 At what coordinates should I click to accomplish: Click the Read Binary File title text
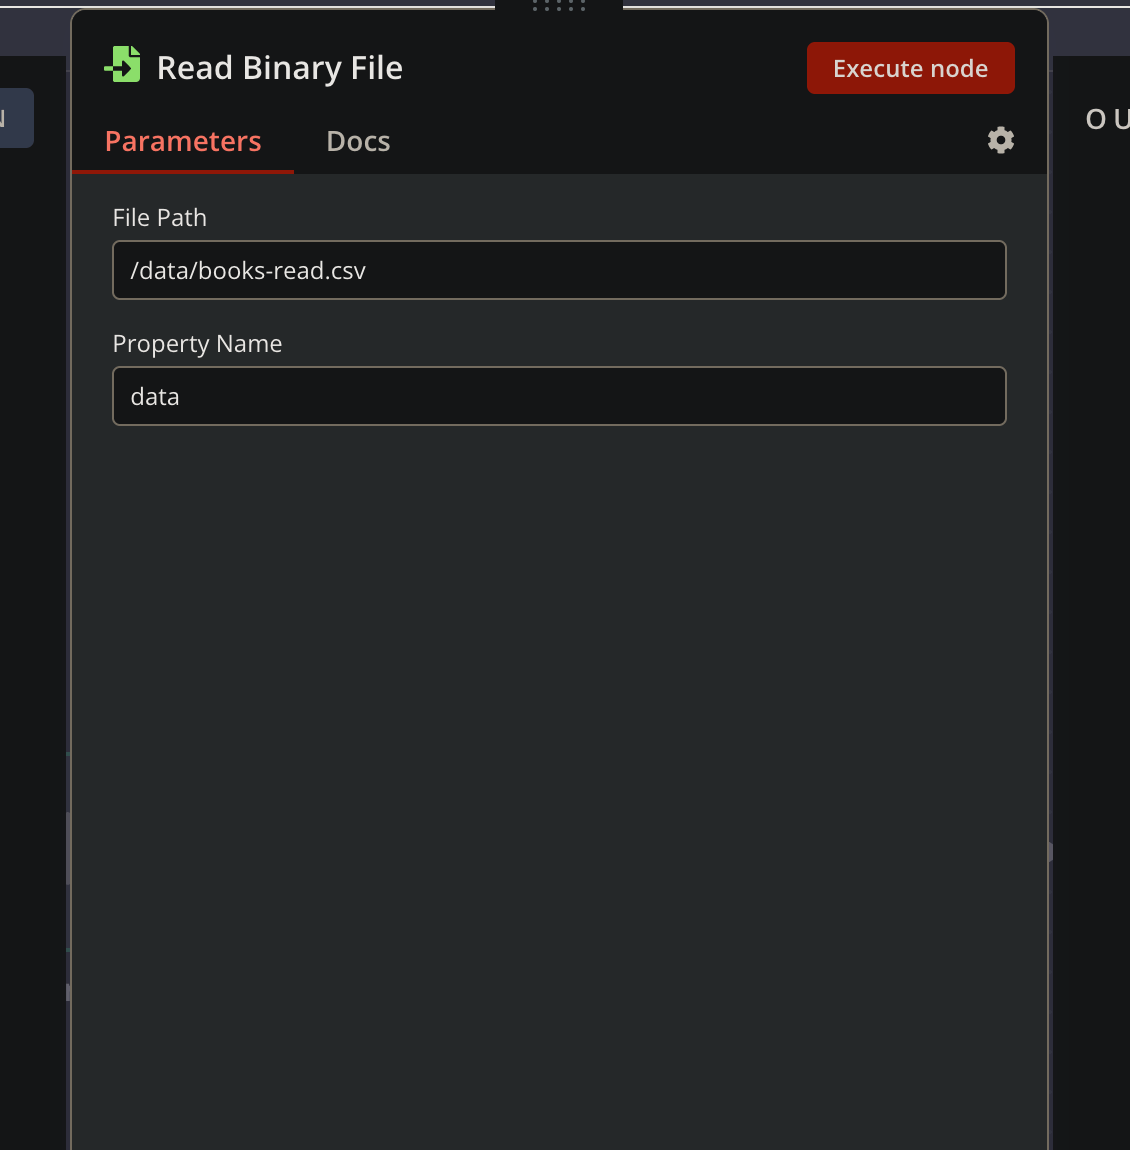coord(279,67)
